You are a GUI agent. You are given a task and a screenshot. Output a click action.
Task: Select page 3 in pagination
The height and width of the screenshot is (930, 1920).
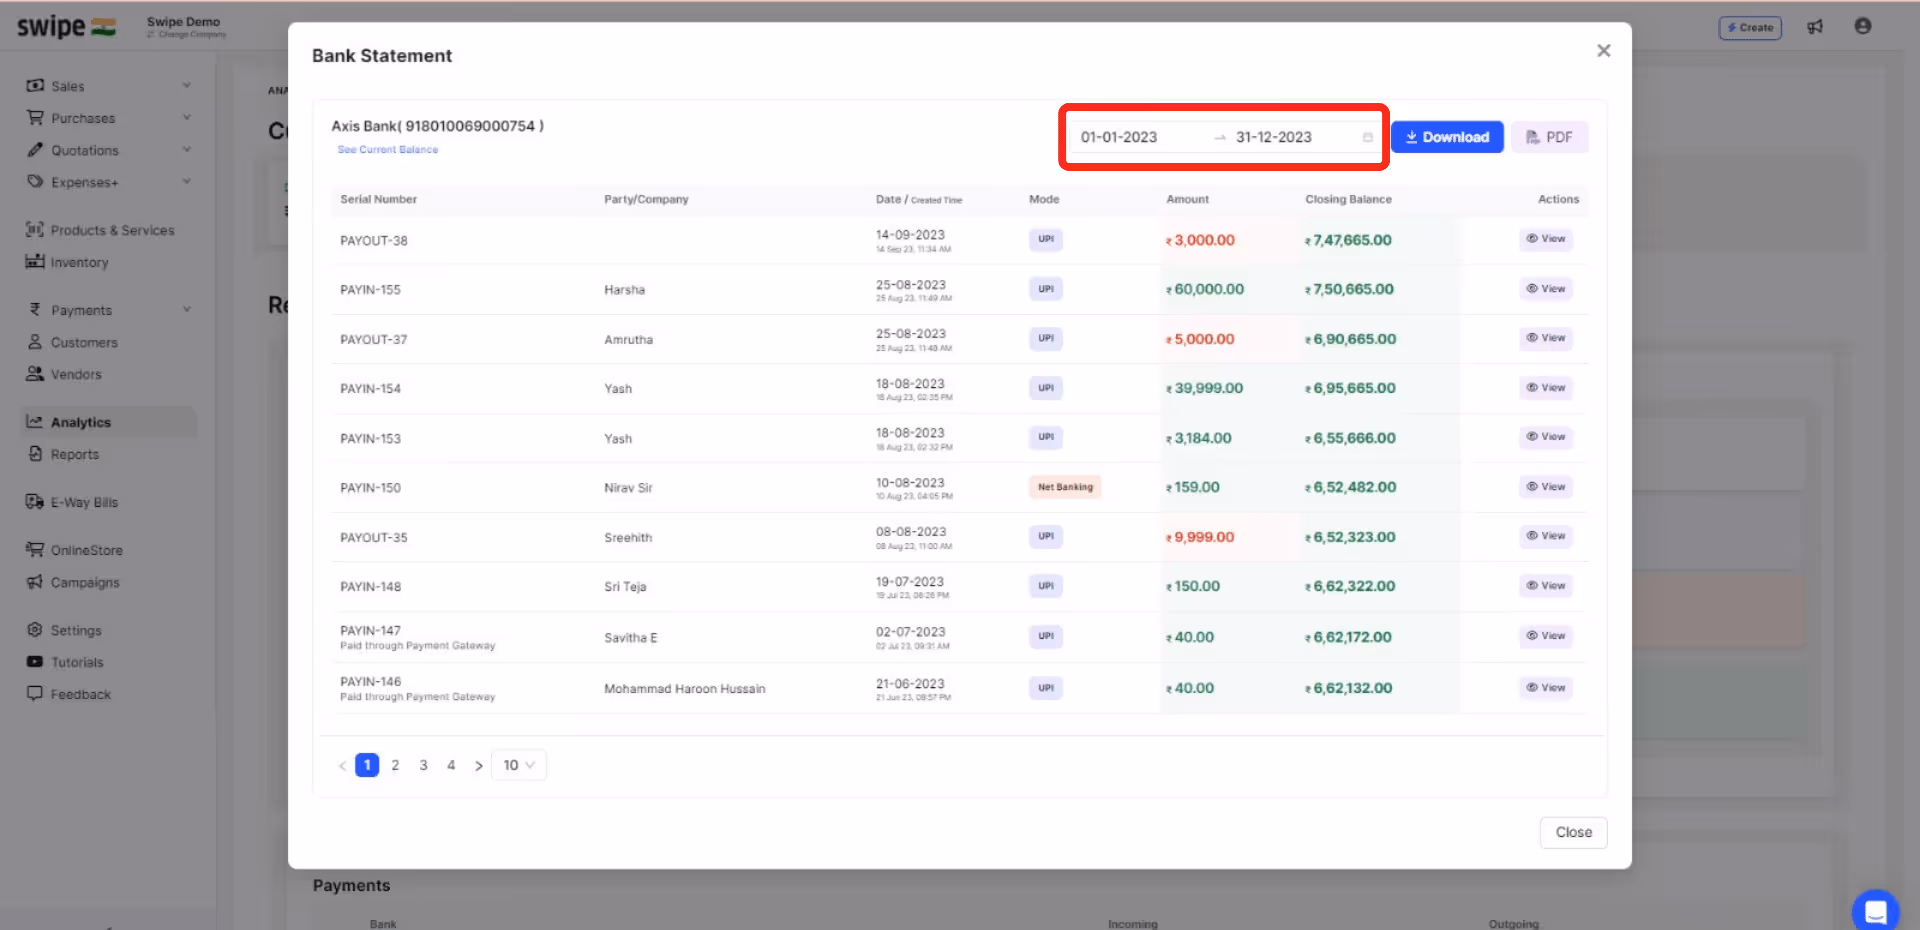(x=423, y=765)
